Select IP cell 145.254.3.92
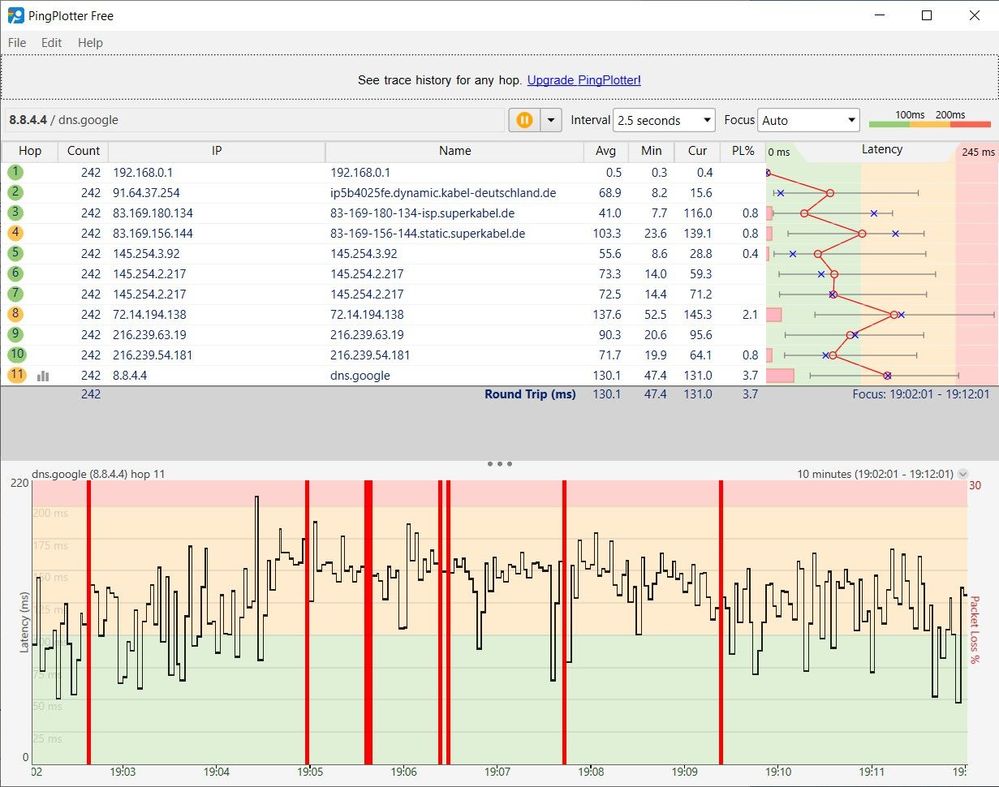This screenshot has width=999, height=787. pos(147,254)
